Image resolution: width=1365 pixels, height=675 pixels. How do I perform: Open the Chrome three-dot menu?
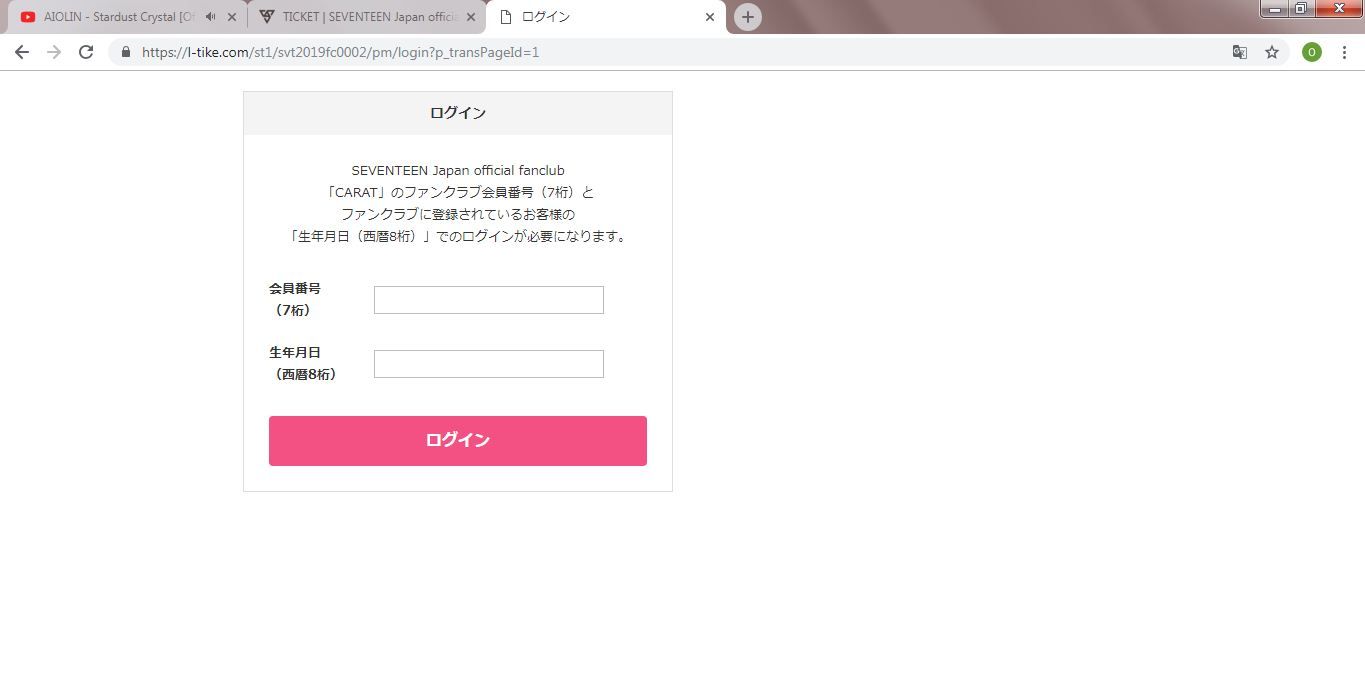pyautogui.click(x=1344, y=52)
